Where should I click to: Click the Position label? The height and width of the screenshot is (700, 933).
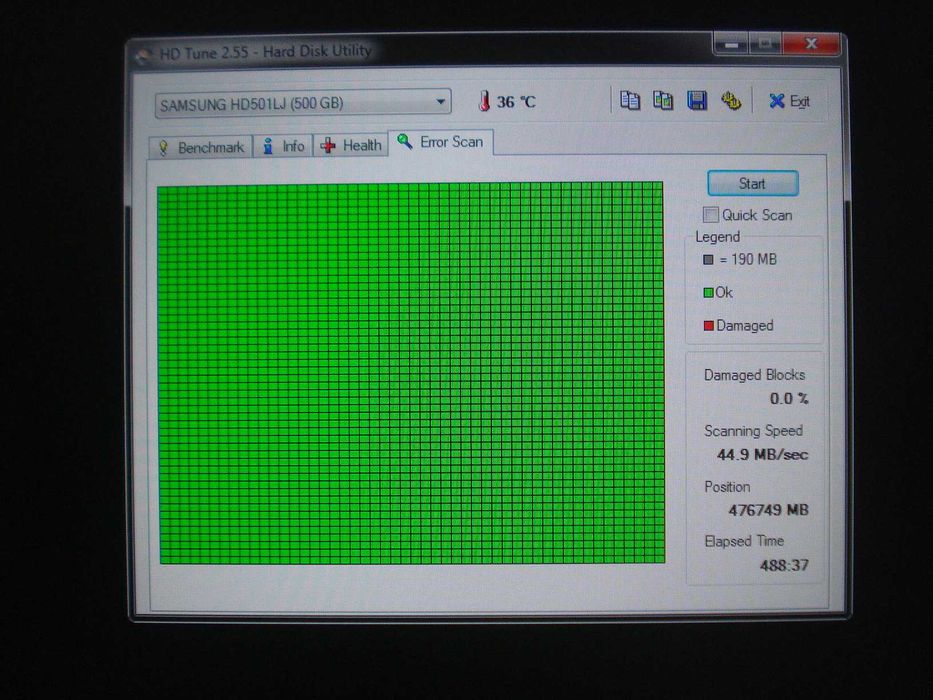[727, 487]
